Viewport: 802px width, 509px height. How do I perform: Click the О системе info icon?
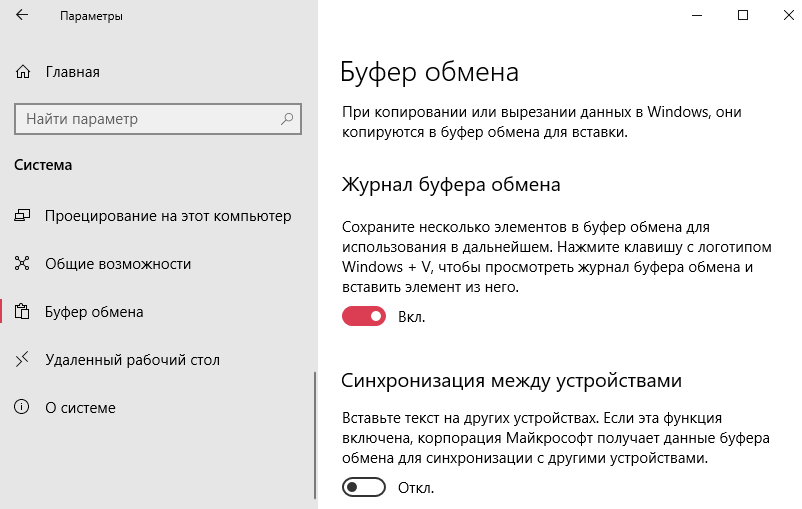[x=23, y=408]
